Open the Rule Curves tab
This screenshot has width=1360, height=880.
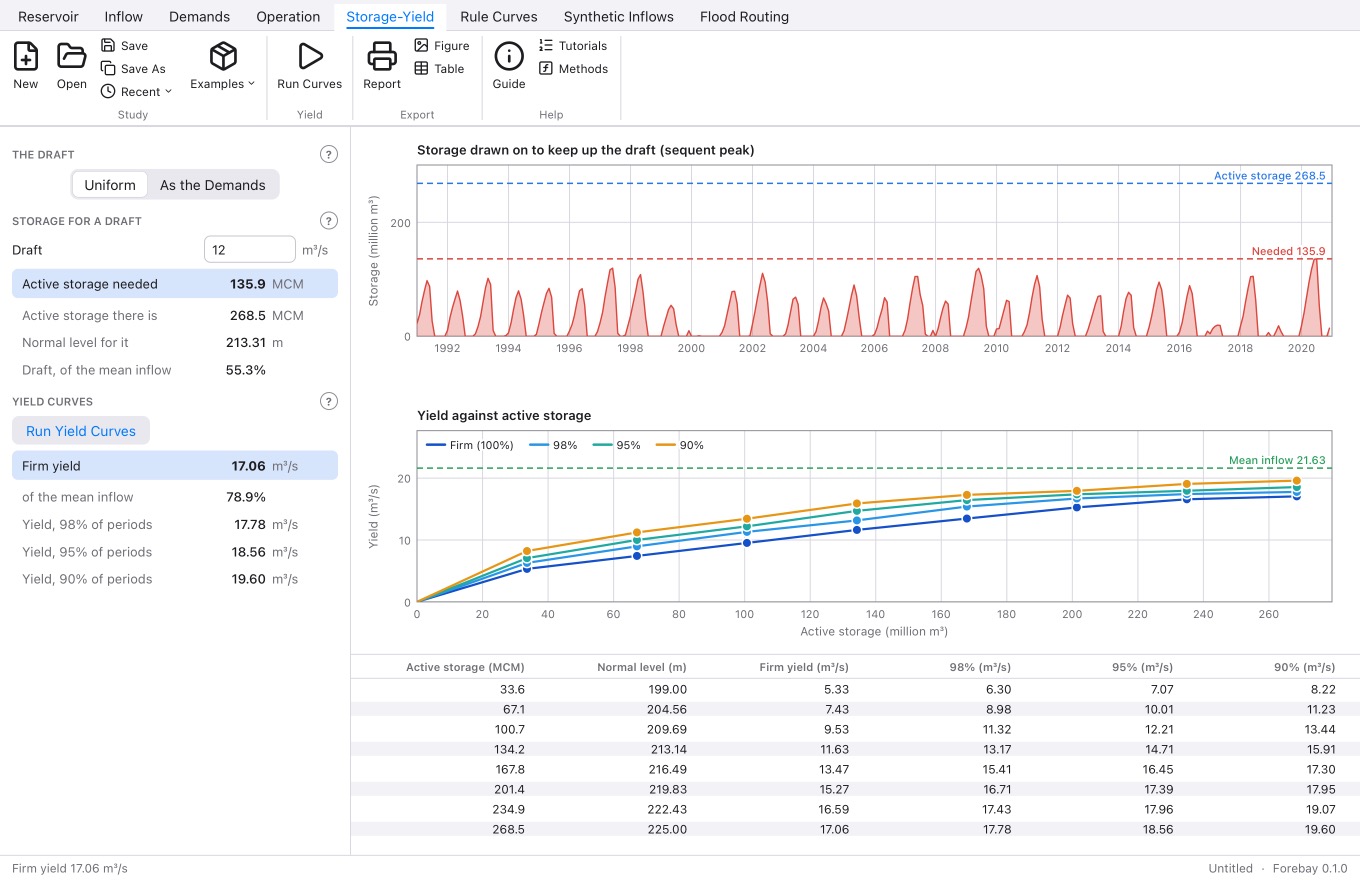point(499,17)
